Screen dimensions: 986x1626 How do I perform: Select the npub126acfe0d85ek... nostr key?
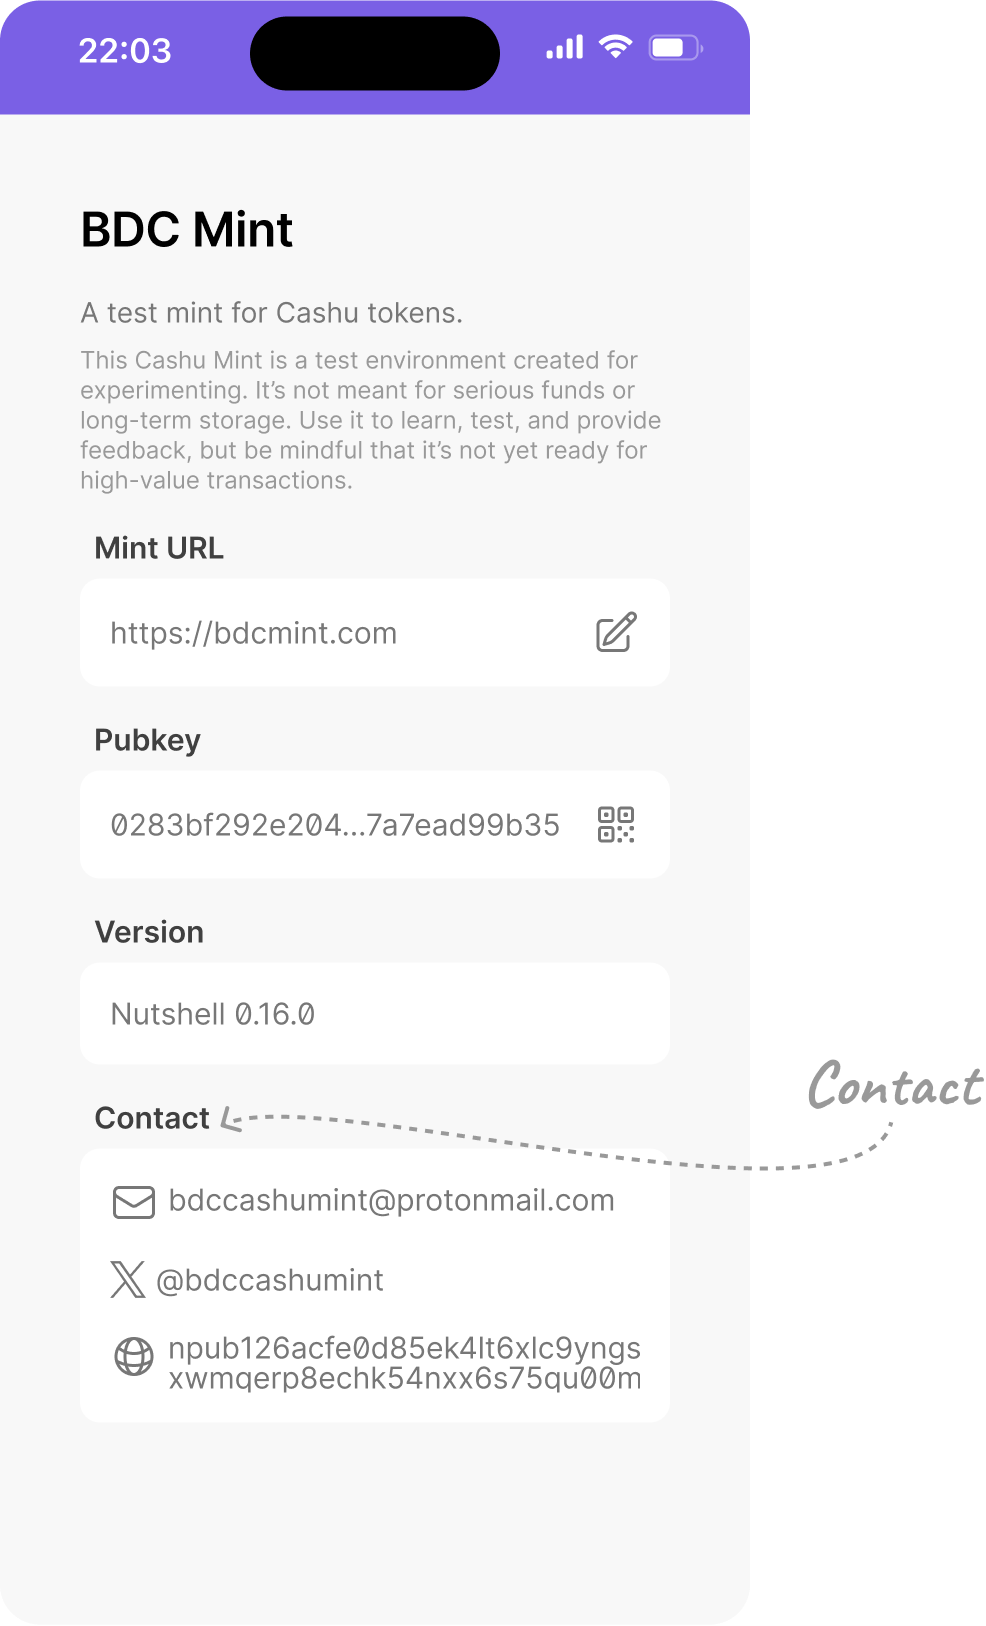[x=405, y=1363]
